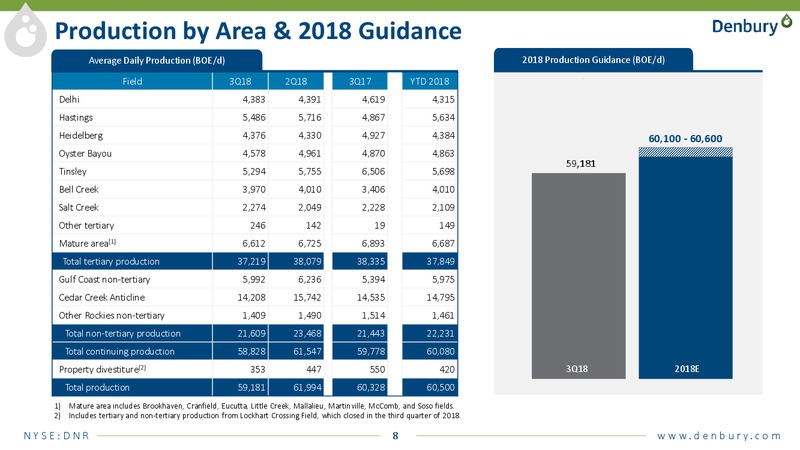Screen dimensions: 800x450
Task: Select the Hastings field row label
Action: [x=76, y=117]
